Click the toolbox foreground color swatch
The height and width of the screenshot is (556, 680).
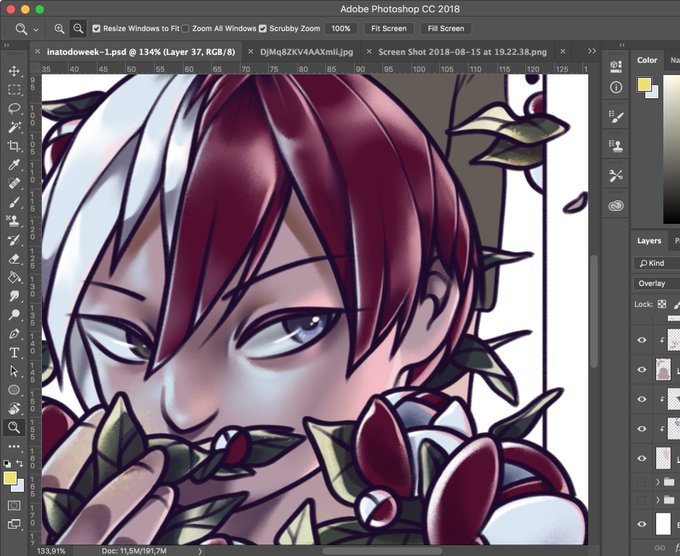click(10, 478)
